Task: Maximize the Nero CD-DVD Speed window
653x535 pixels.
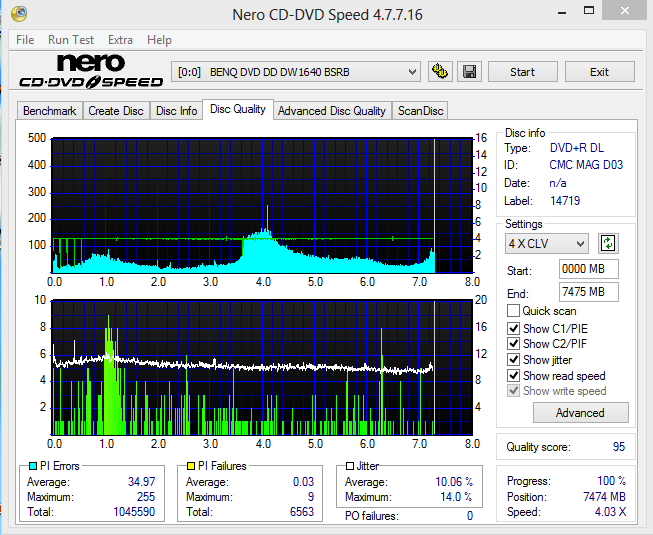Action: (589, 11)
